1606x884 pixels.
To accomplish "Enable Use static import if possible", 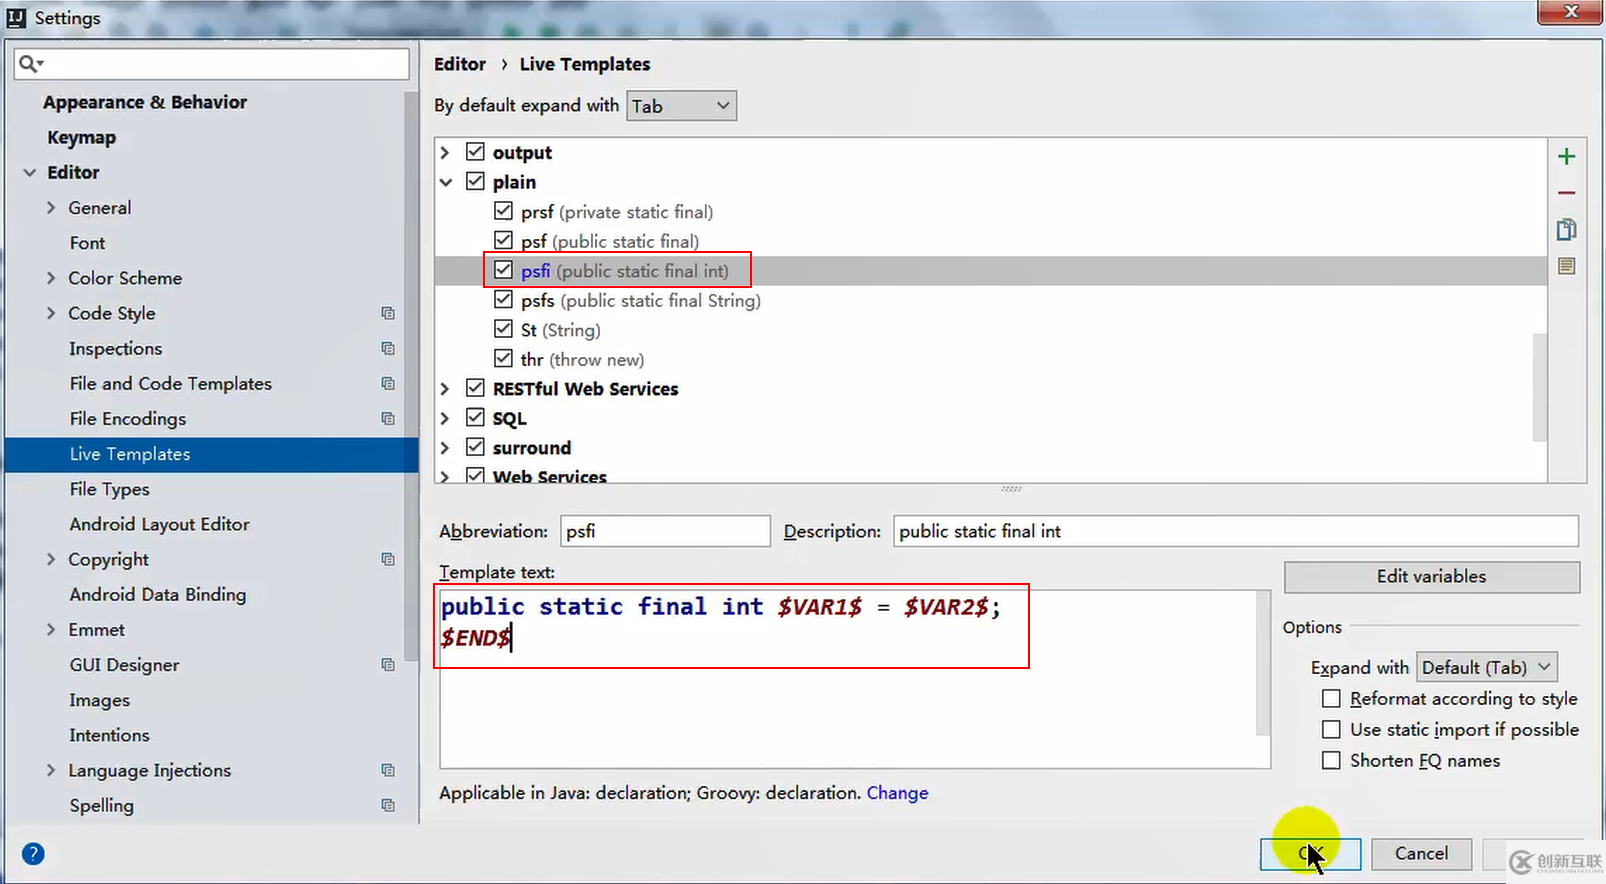I will coord(1331,729).
